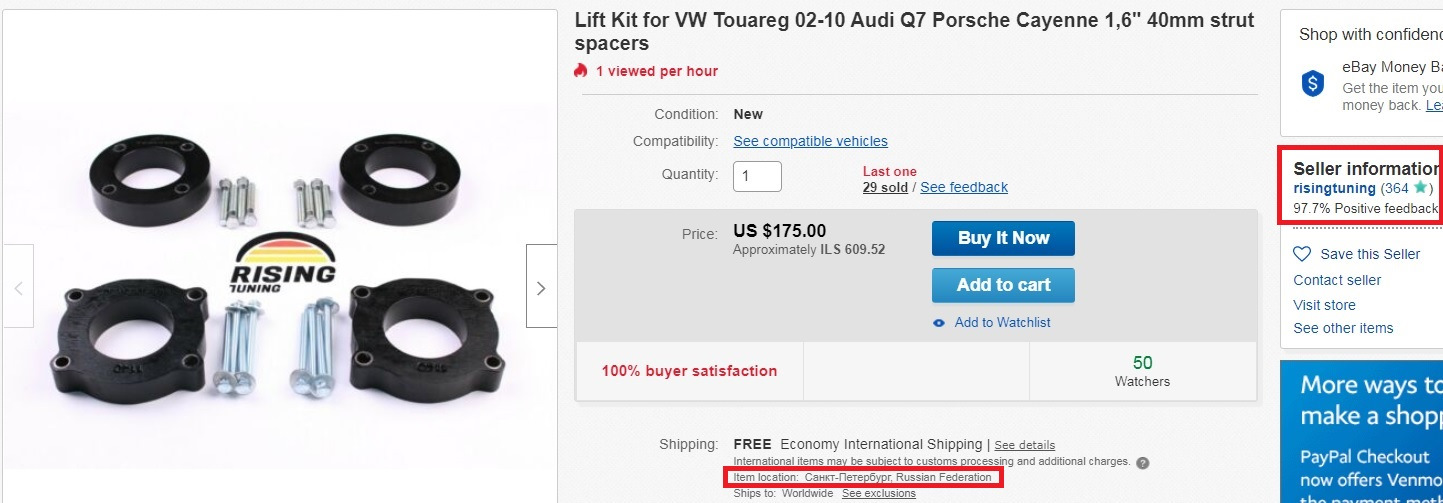Open See other items link

(1343, 328)
